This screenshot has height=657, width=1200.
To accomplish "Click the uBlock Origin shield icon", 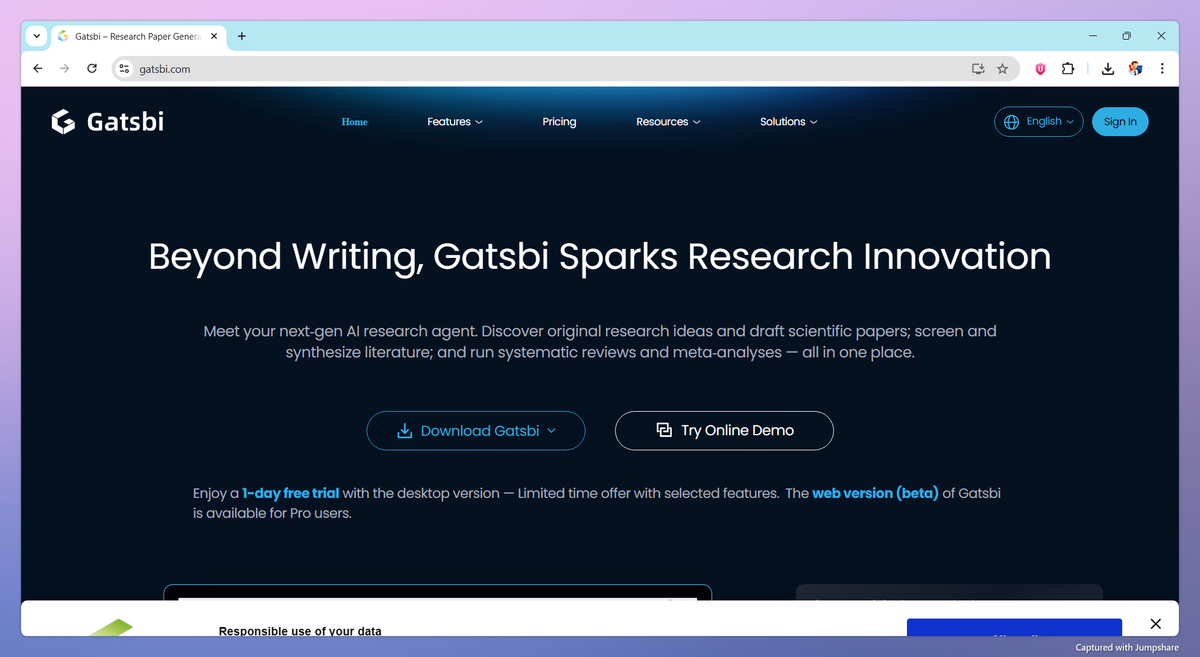I will coord(1039,69).
